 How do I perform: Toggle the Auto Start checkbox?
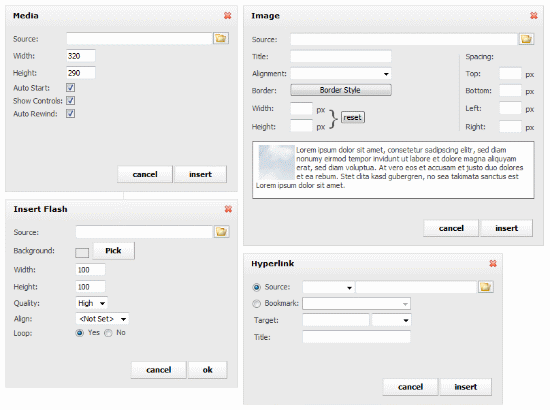tap(71, 88)
